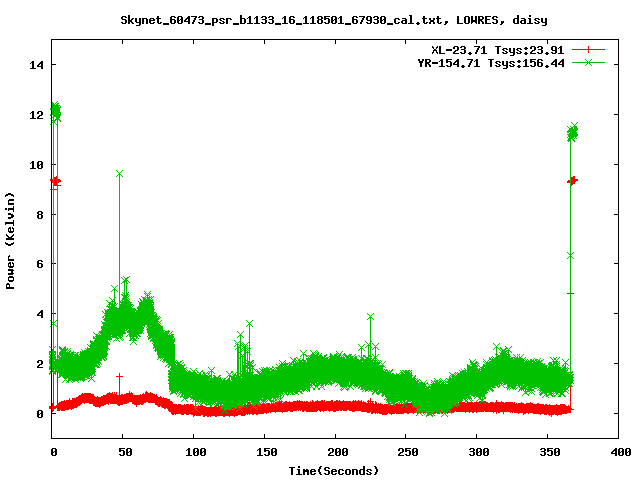Click the x-axis tick label 100

196,452
